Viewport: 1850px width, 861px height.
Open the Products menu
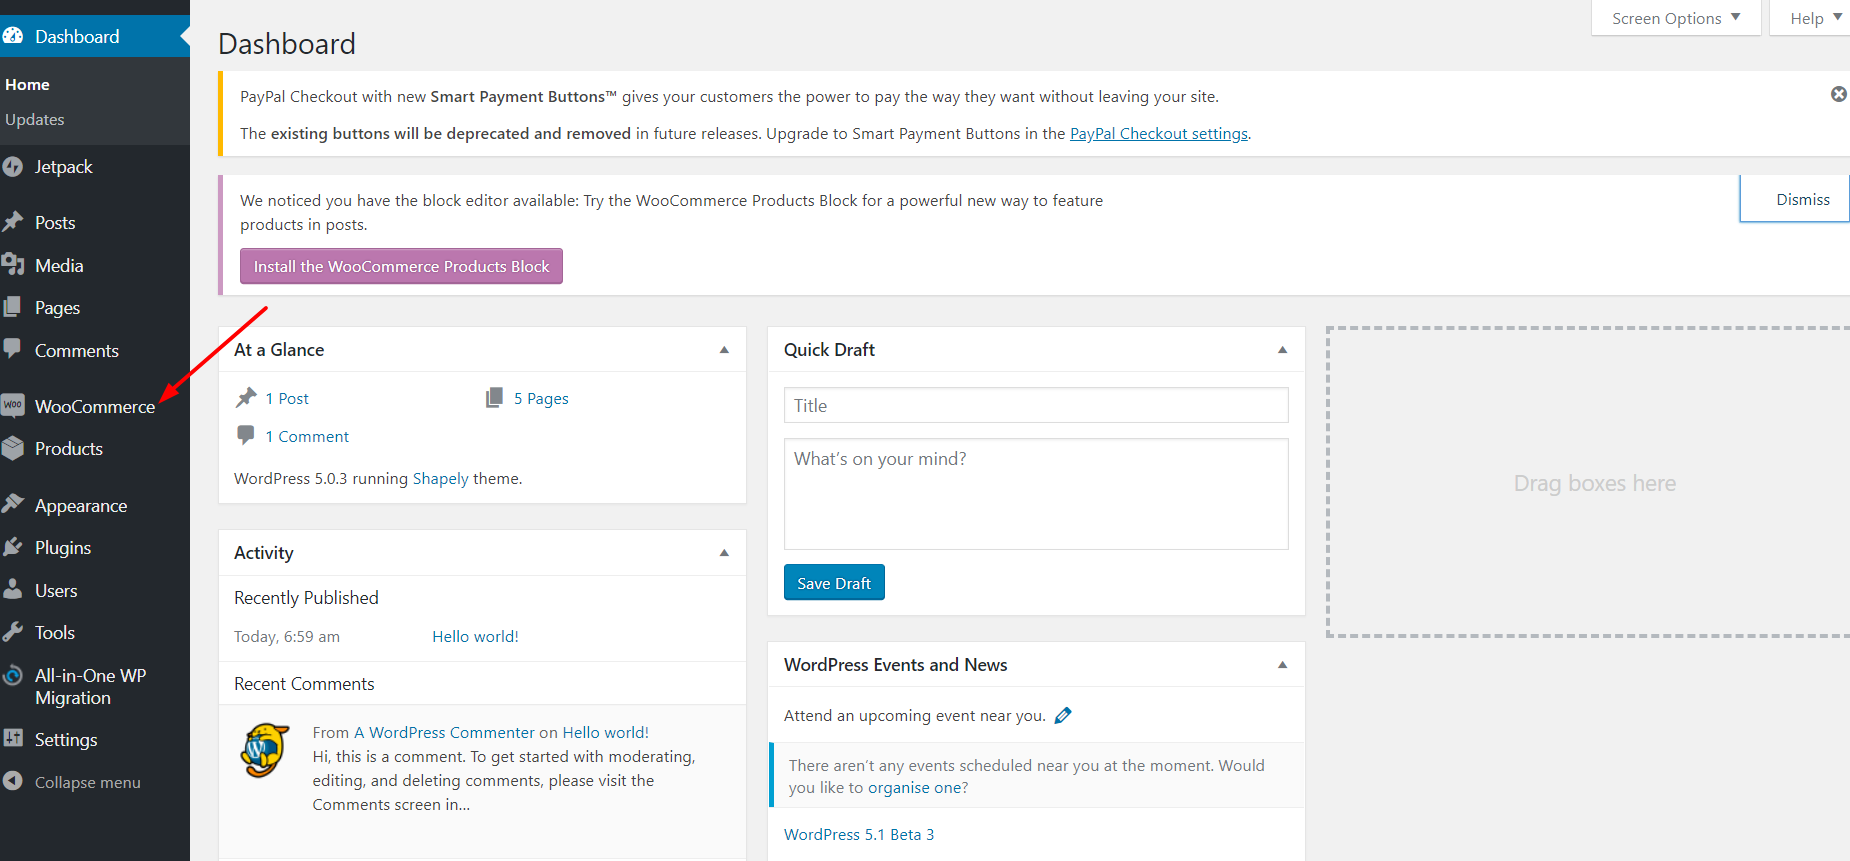point(69,448)
